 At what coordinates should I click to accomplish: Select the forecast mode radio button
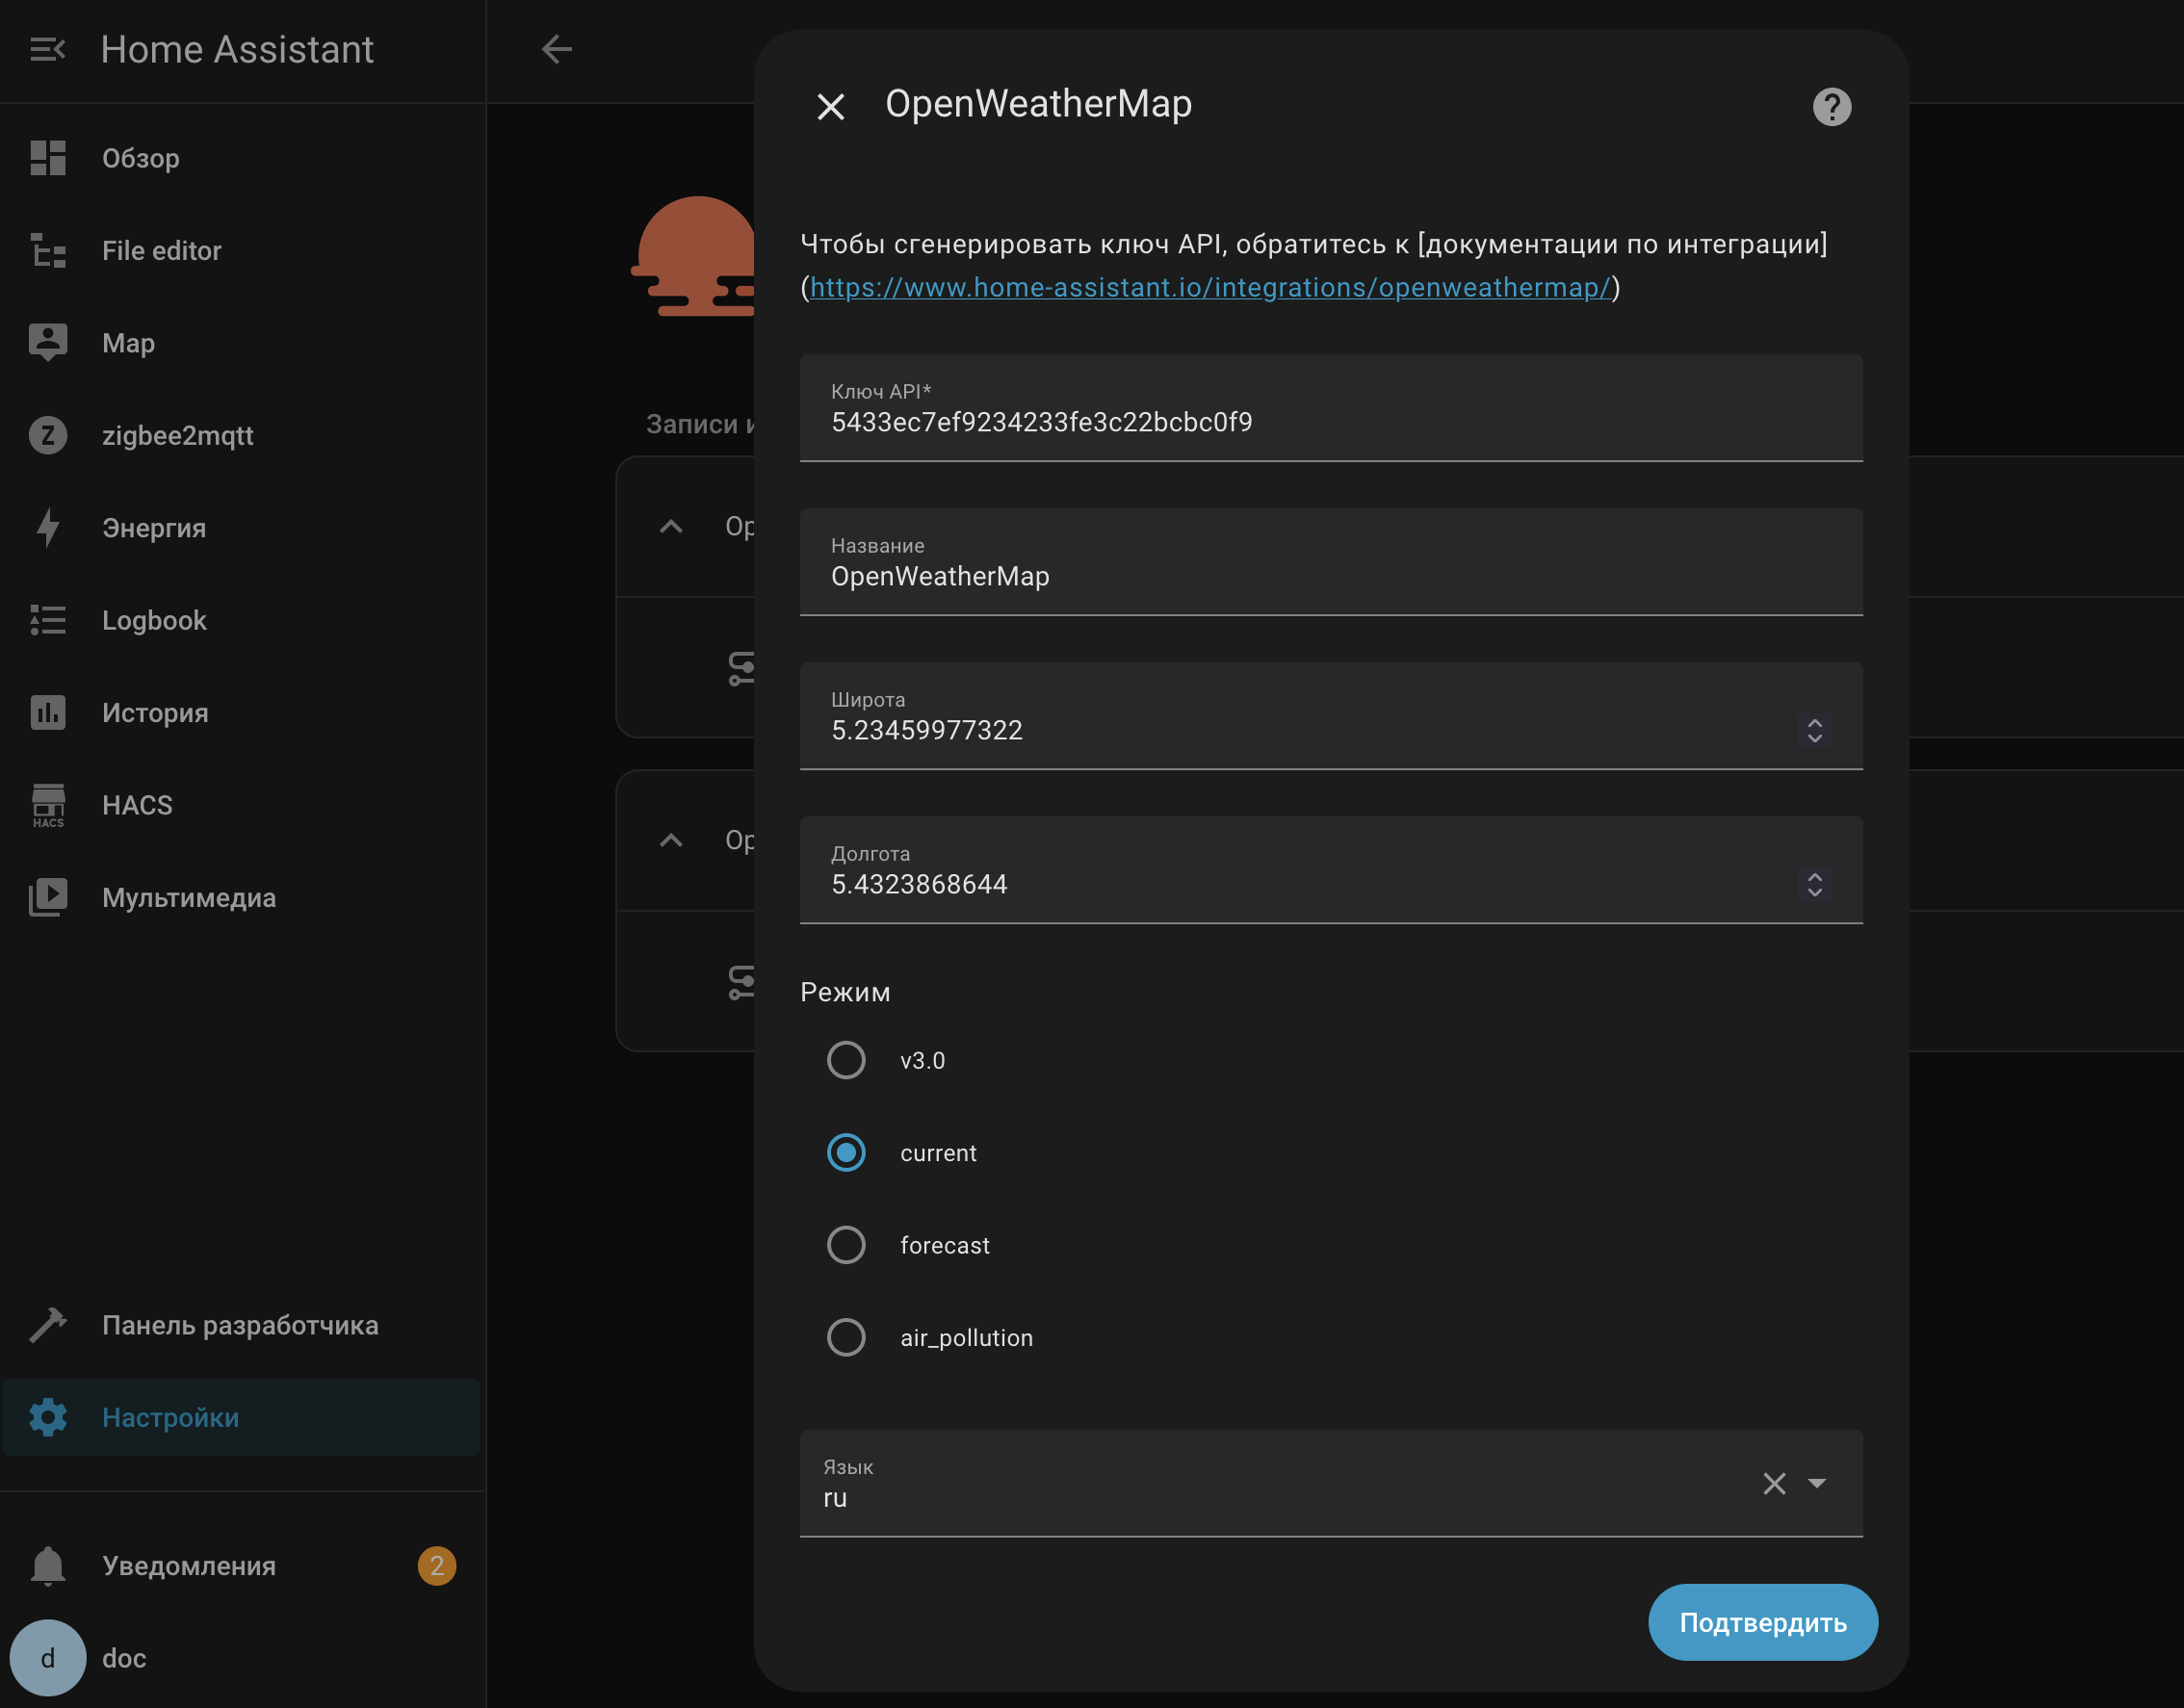point(846,1245)
